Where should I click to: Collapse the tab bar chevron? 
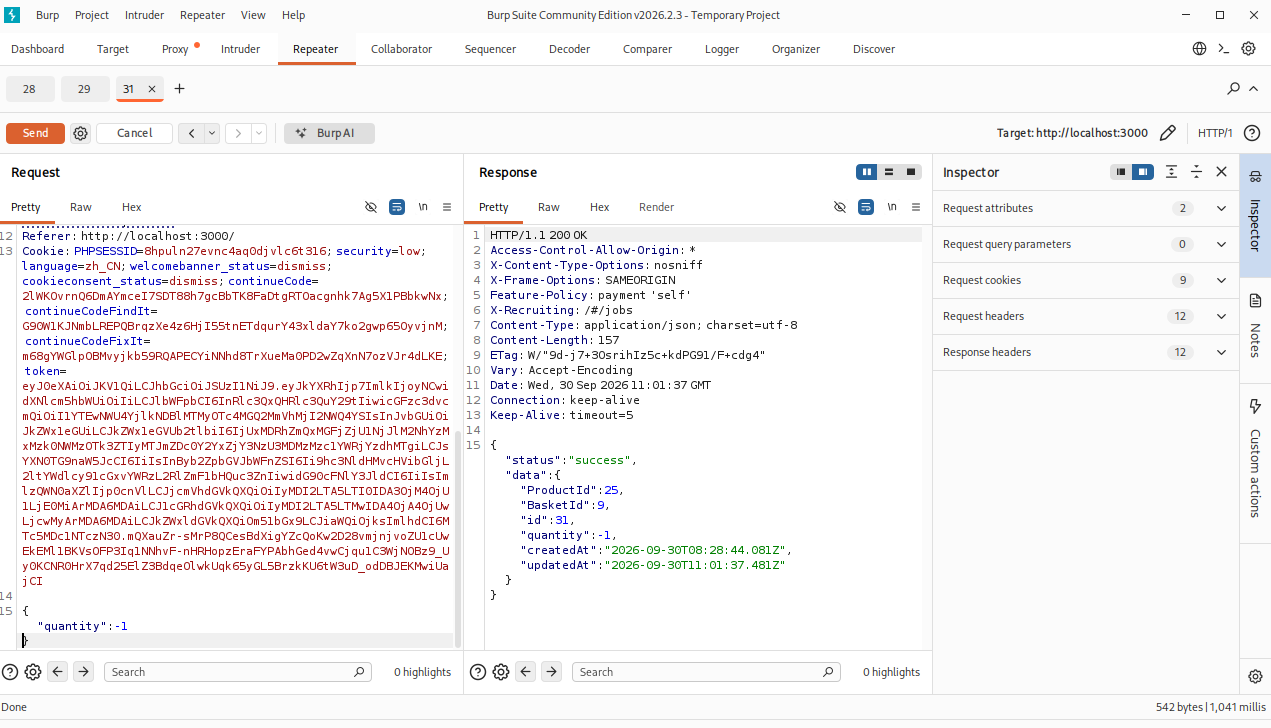(1254, 89)
